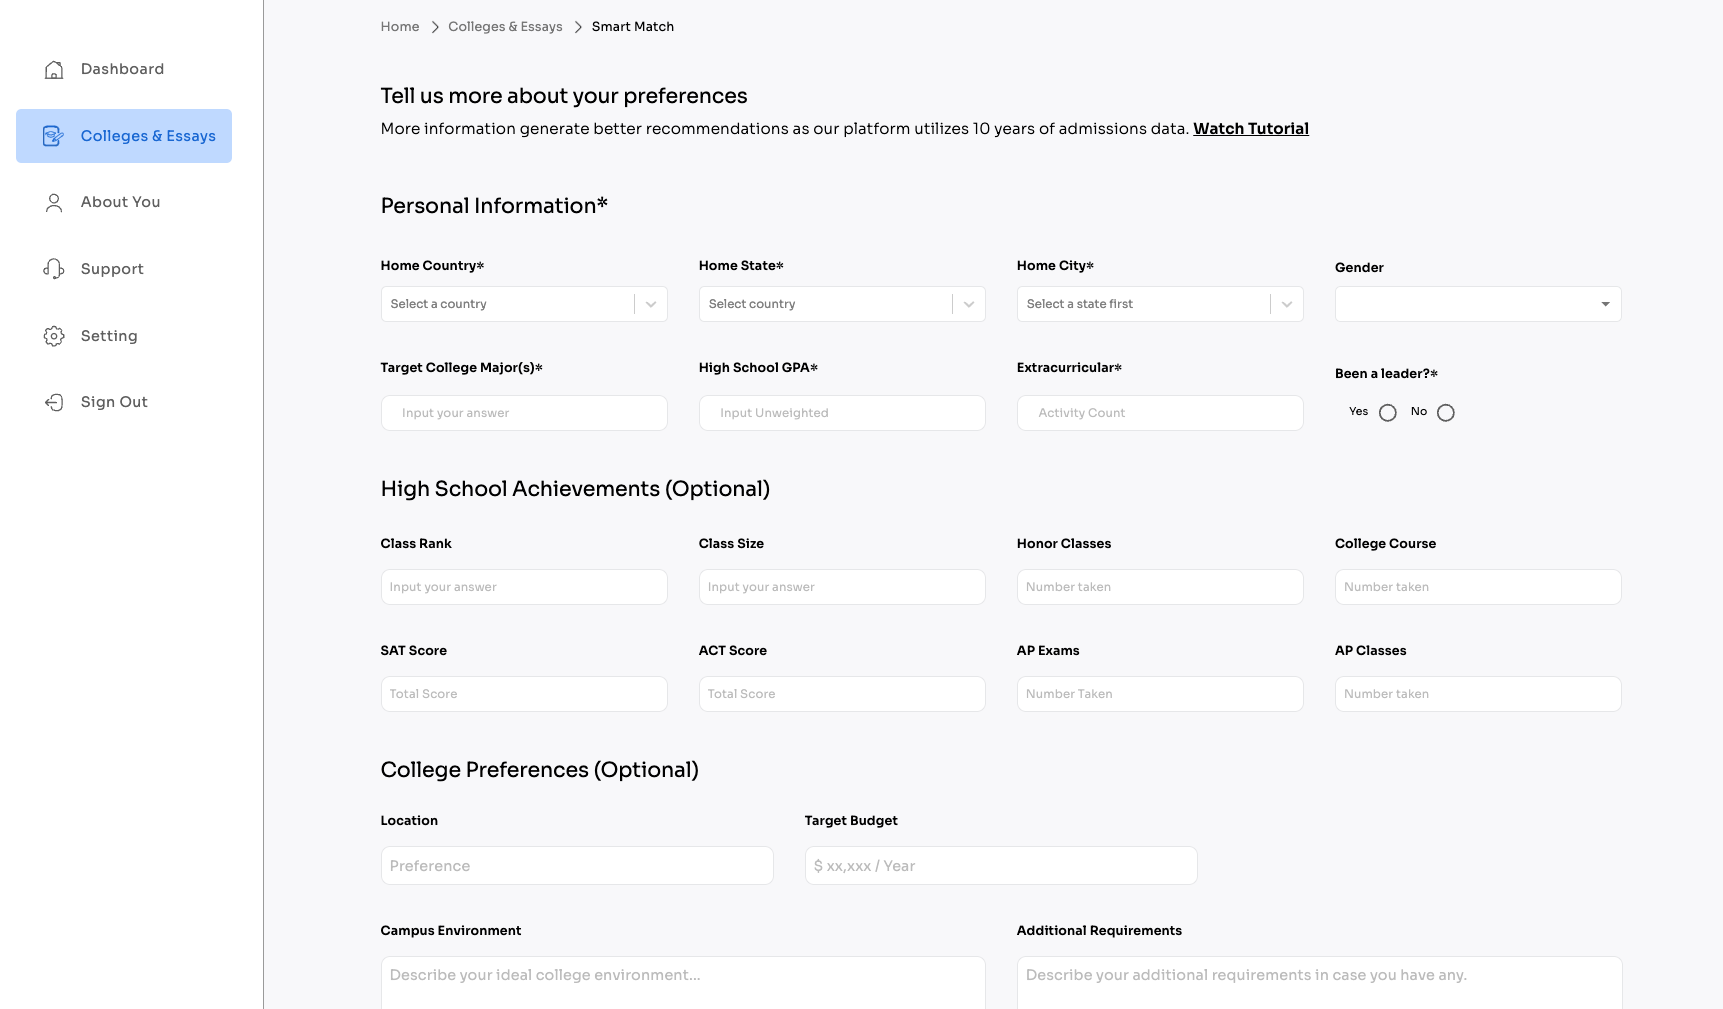Select No for Been a leader
The width and height of the screenshot is (1723, 1009).
(1445, 413)
